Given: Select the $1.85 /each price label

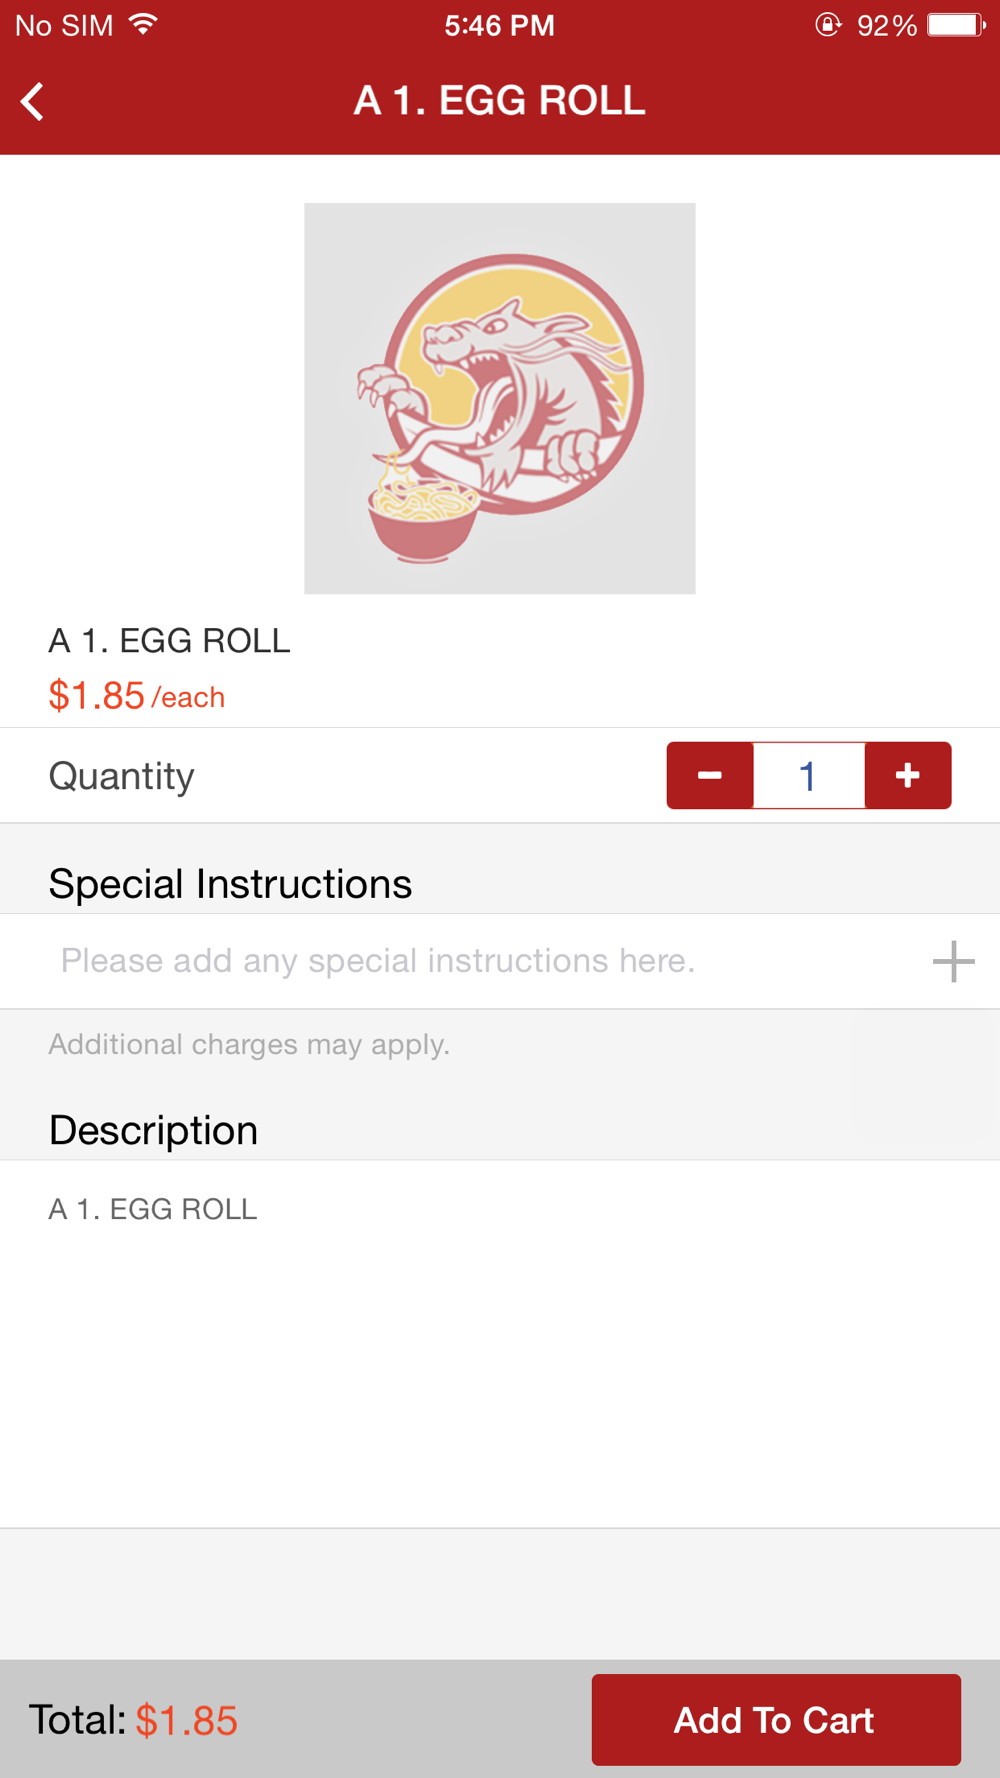Looking at the screenshot, I should coord(137,695).
